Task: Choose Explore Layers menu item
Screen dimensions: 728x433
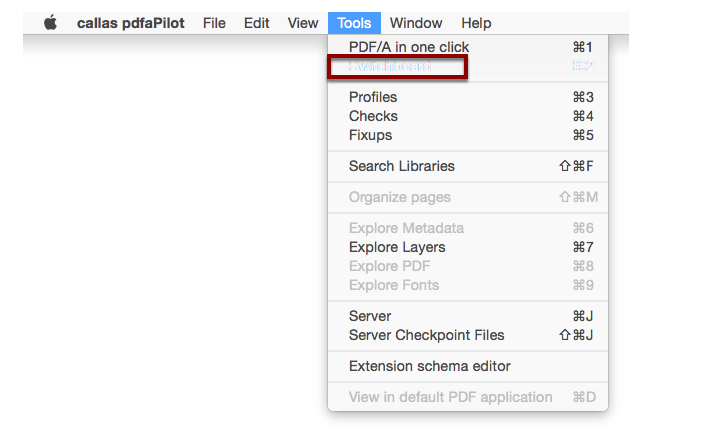Action: [468, 247]
